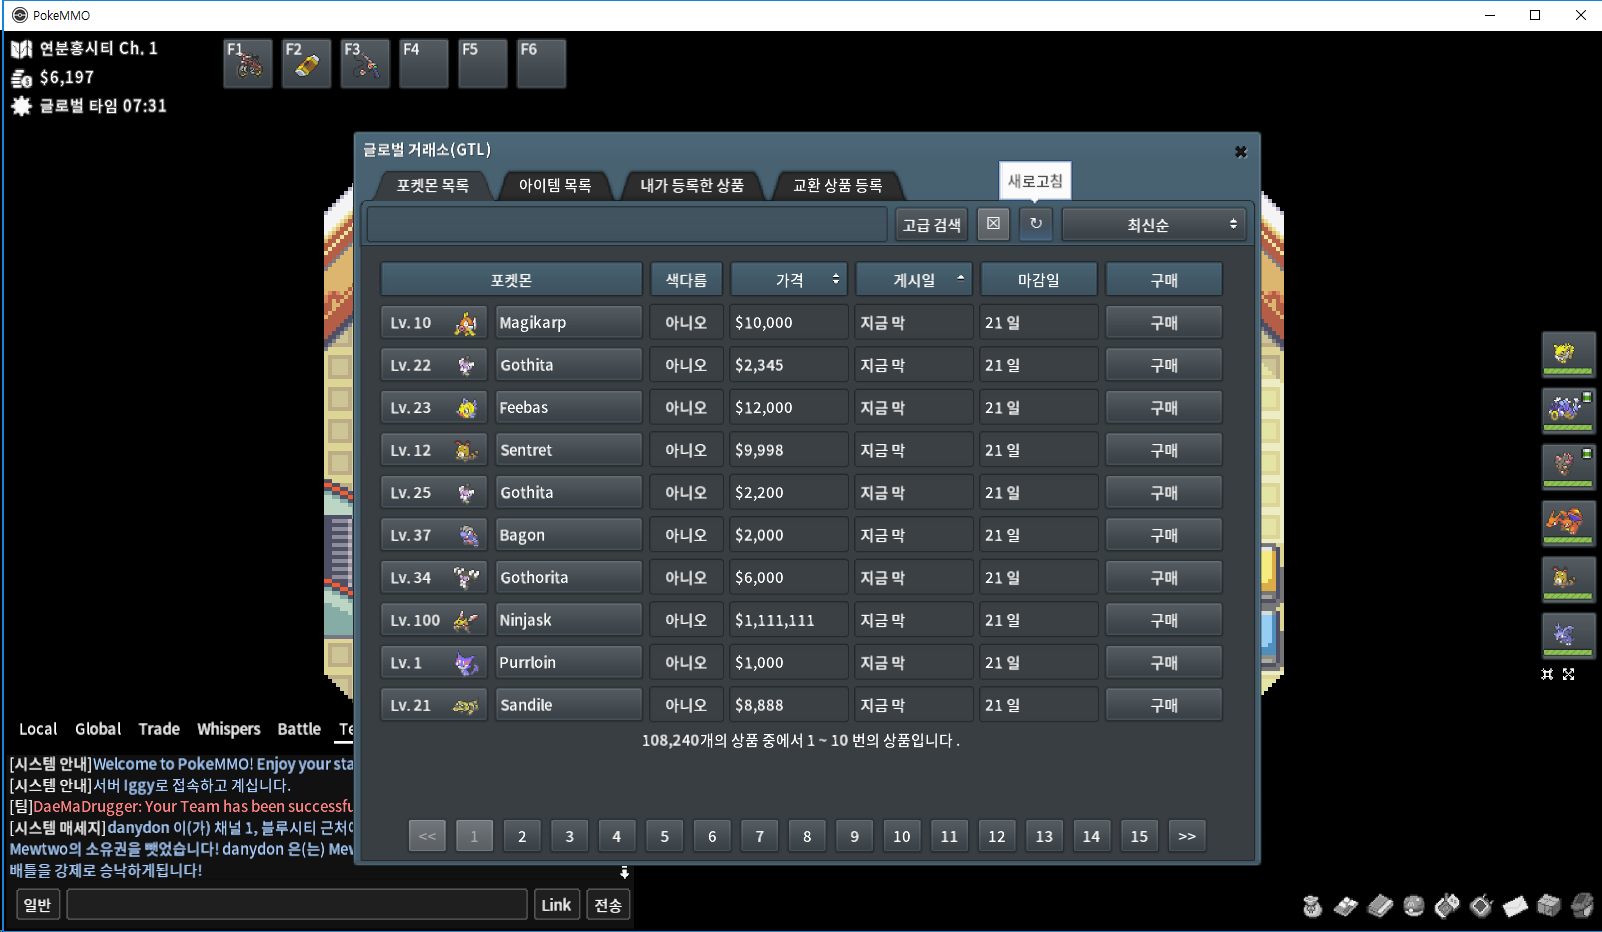Click the refresh icon in GTL toolbar
This screenshot has width=1602, height=932.
pos(1036,224)
